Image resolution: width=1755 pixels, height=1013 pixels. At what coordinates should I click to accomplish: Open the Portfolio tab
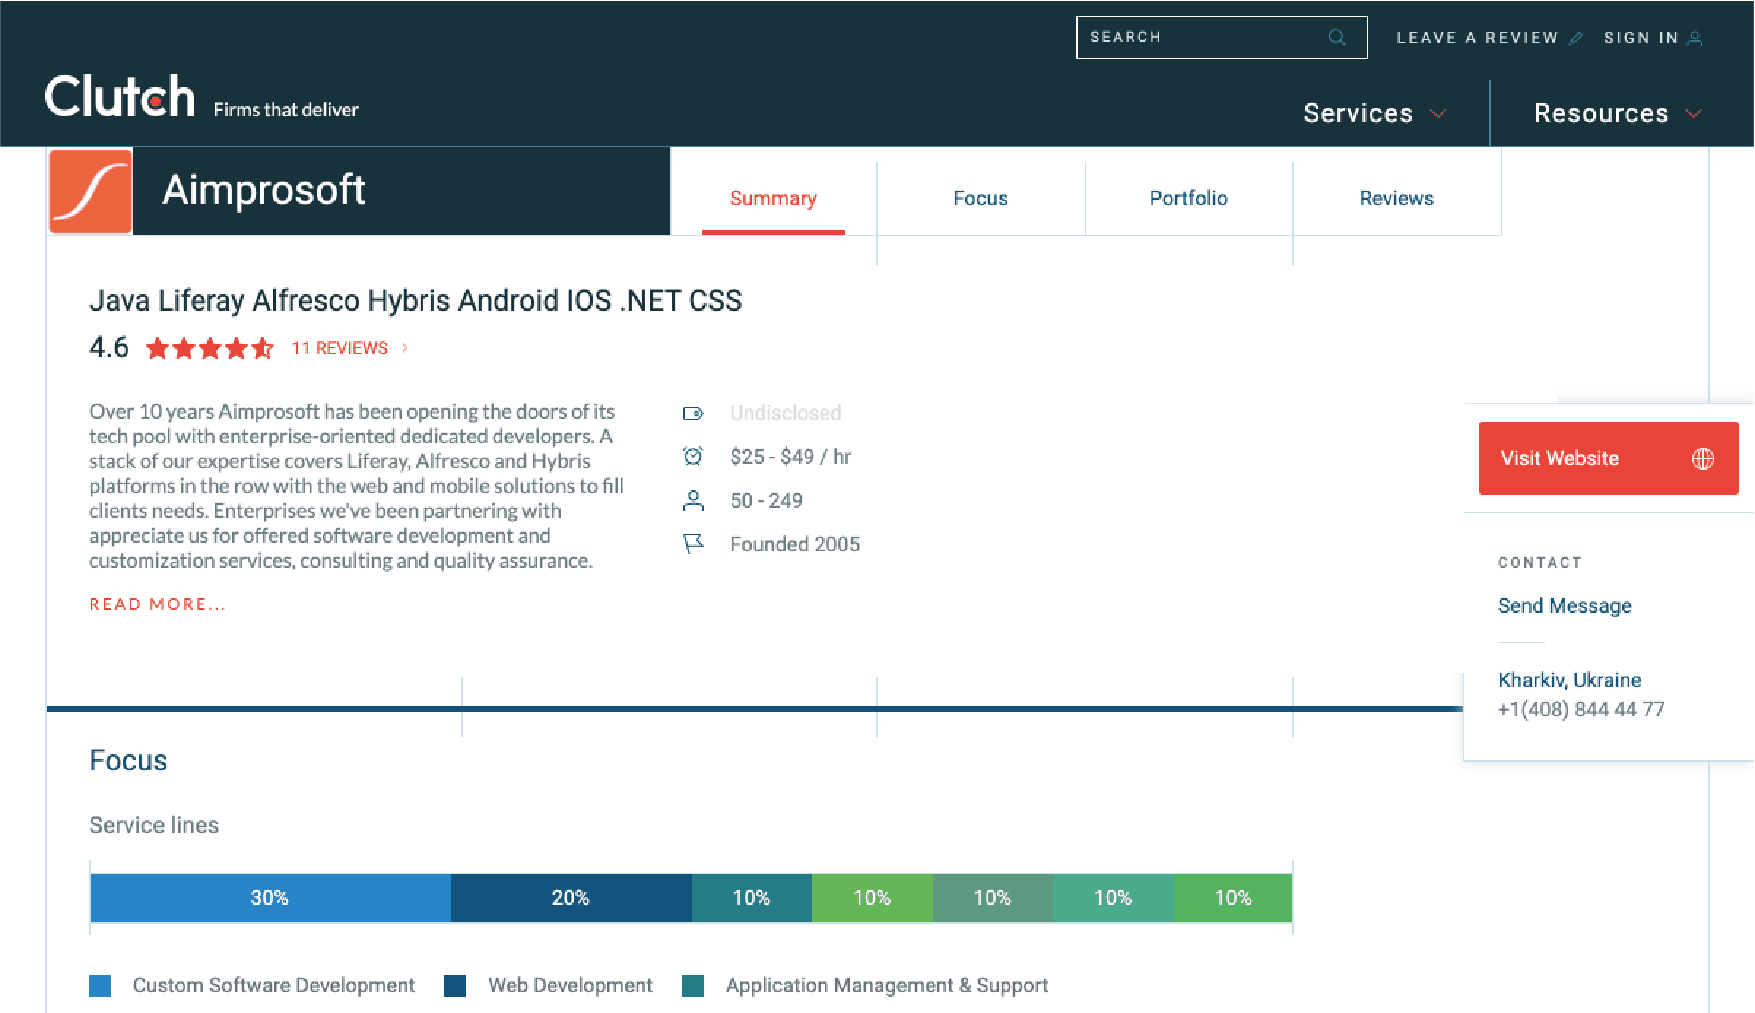(x=1189, y=198)
